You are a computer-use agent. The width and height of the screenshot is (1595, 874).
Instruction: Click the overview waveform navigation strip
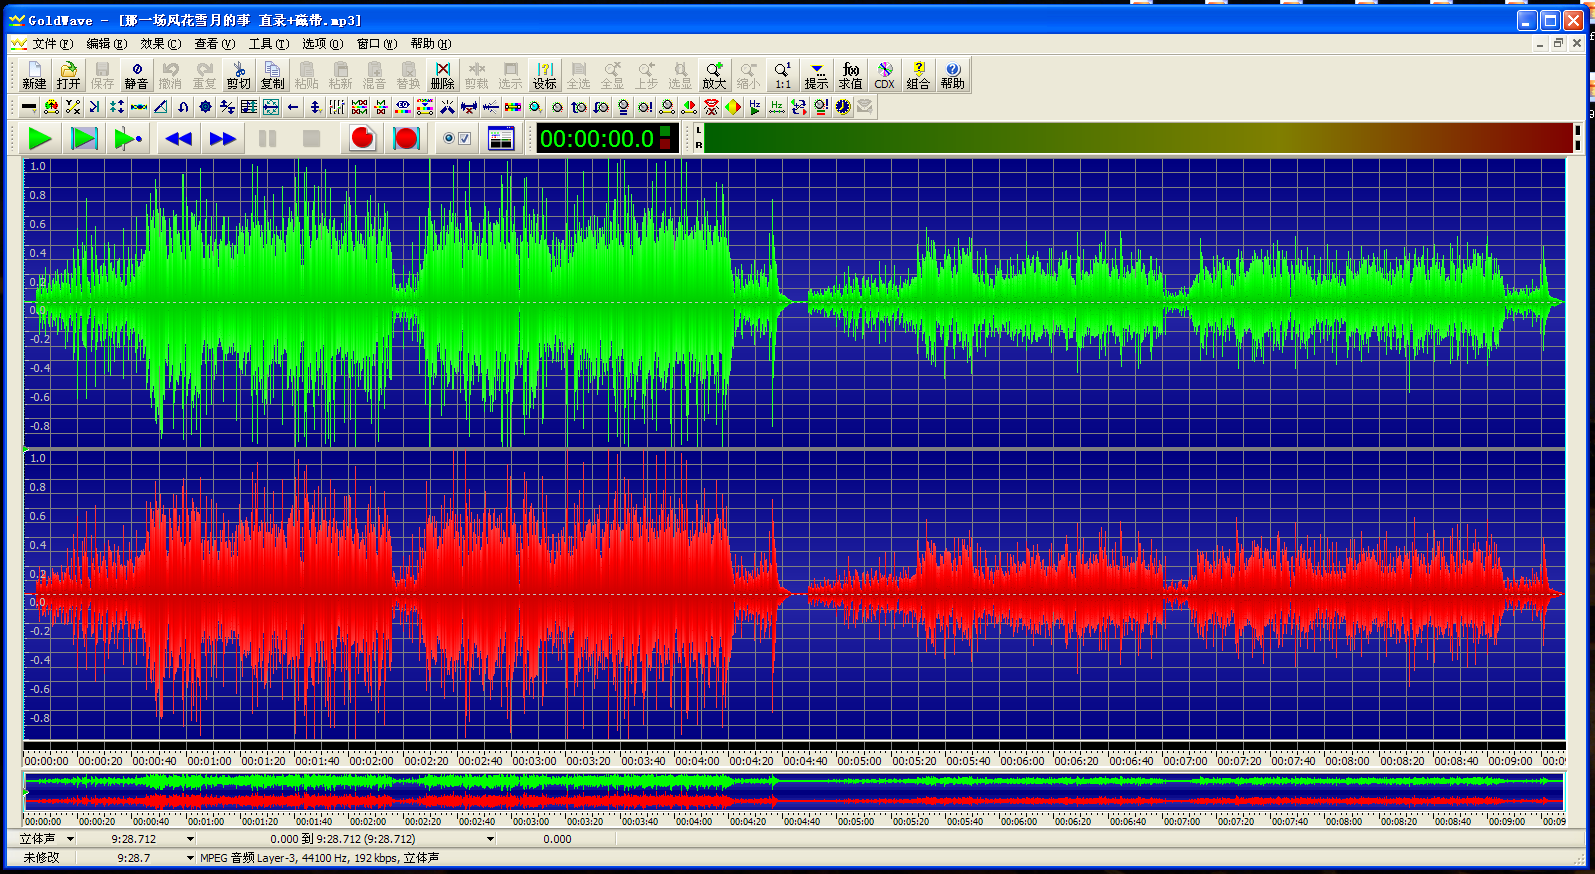click(794, 792)
